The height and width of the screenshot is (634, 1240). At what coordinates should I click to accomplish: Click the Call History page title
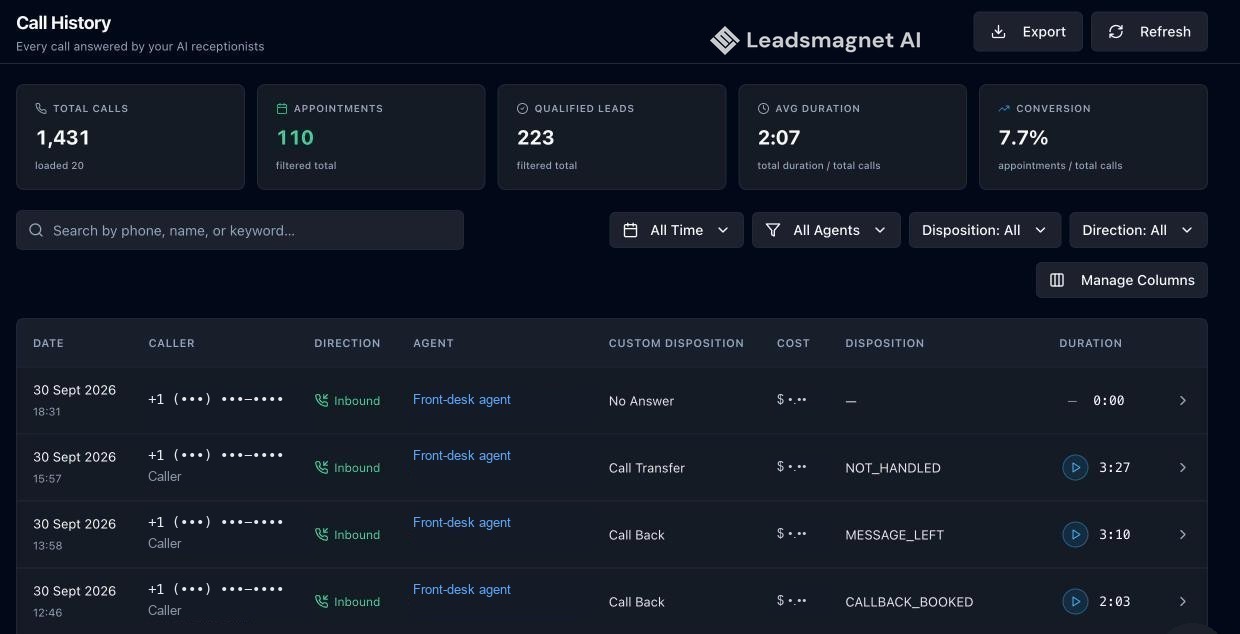[63, 22]
